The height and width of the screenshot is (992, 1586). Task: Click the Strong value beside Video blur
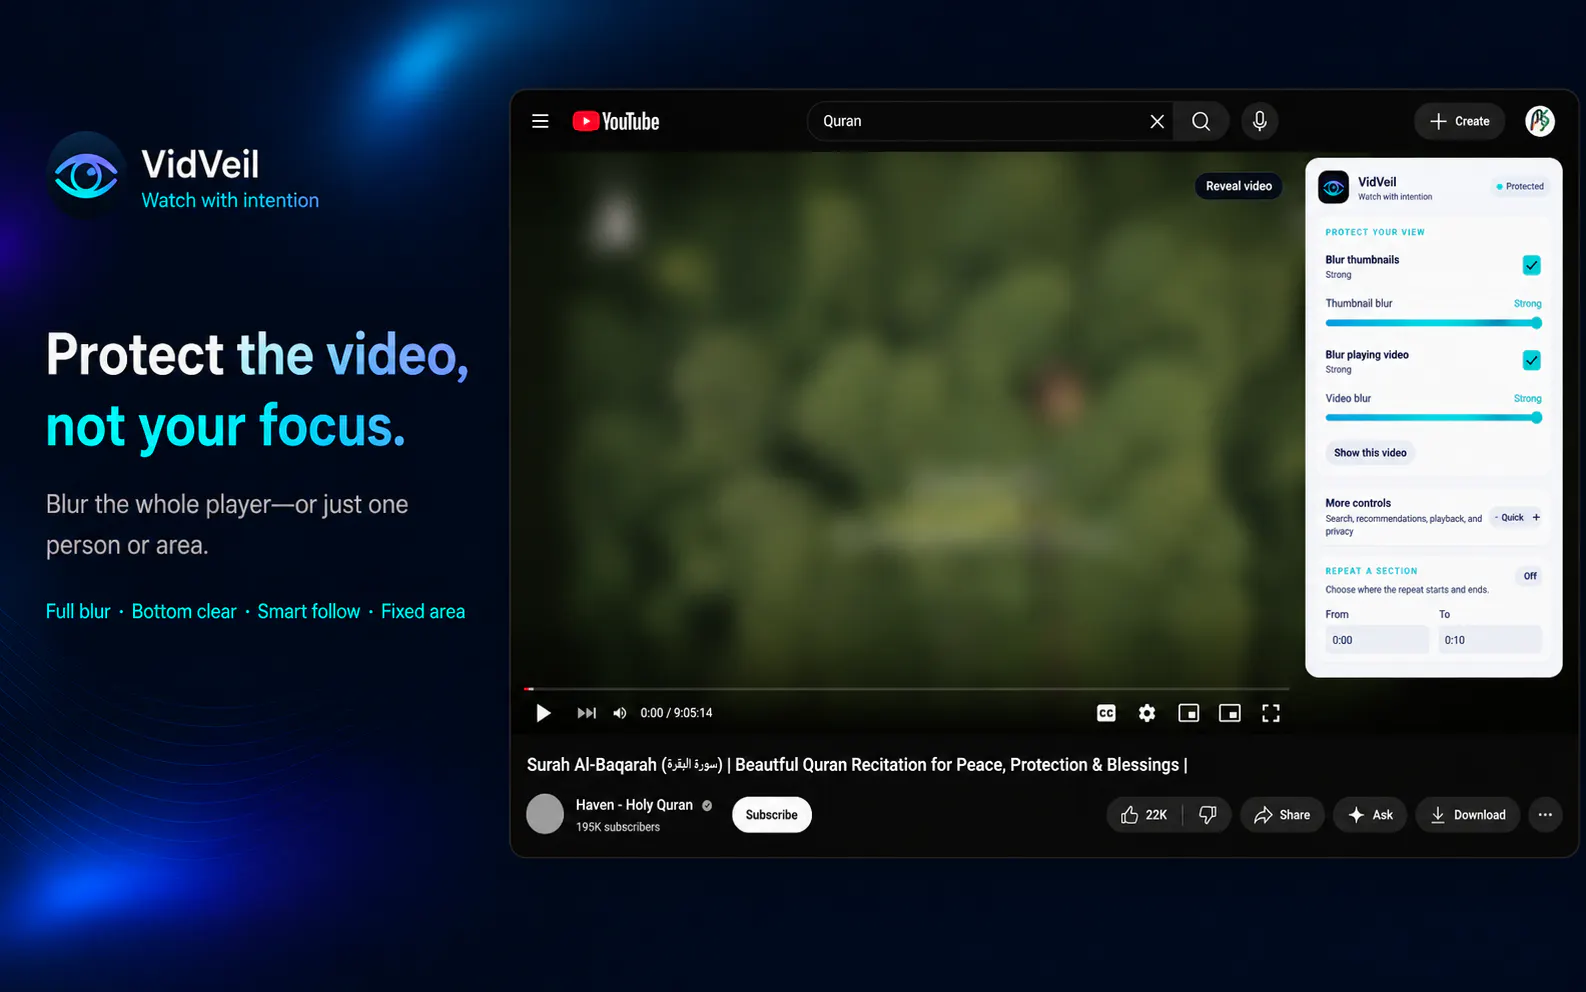point(1527,398)
